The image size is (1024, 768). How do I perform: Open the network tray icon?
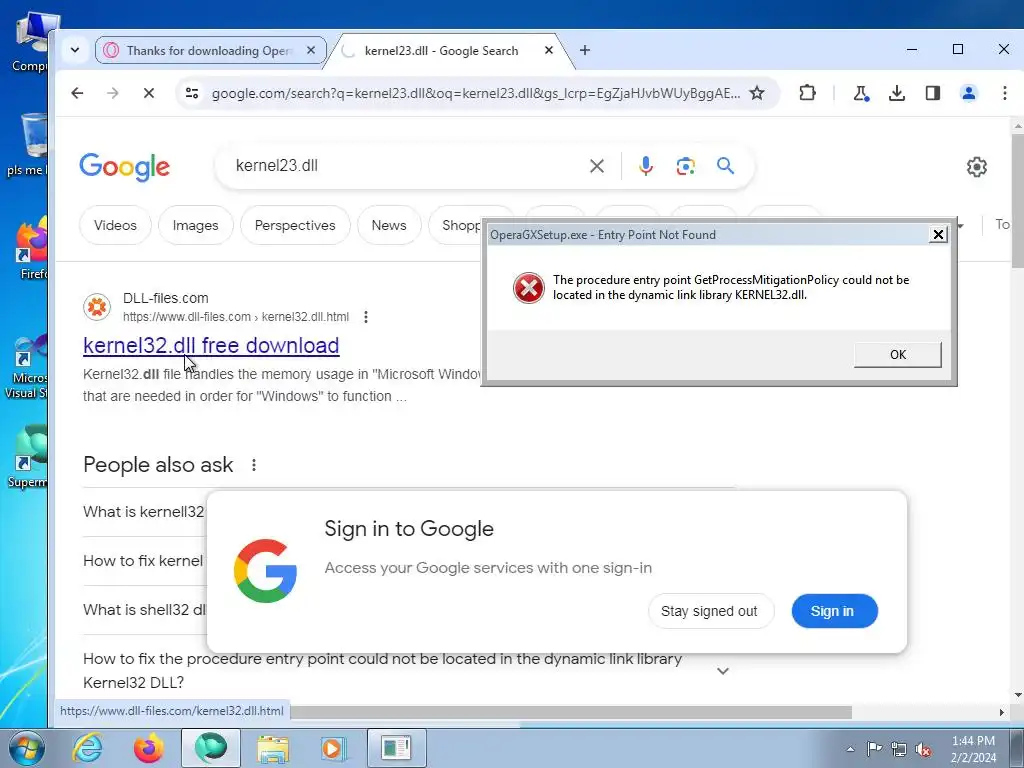click(x=899, y=749)
